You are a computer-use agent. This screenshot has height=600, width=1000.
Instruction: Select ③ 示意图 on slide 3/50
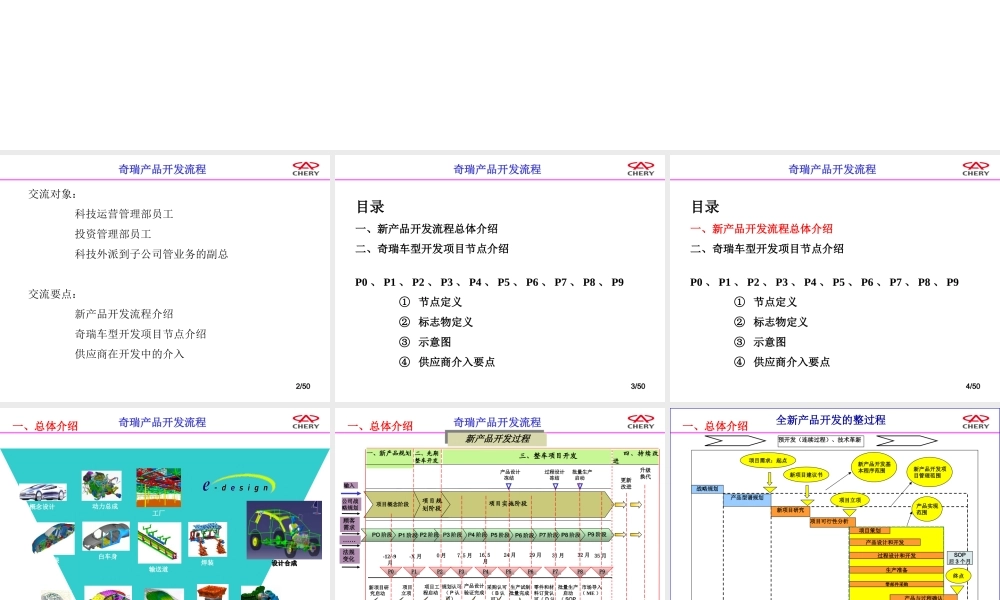425,342
